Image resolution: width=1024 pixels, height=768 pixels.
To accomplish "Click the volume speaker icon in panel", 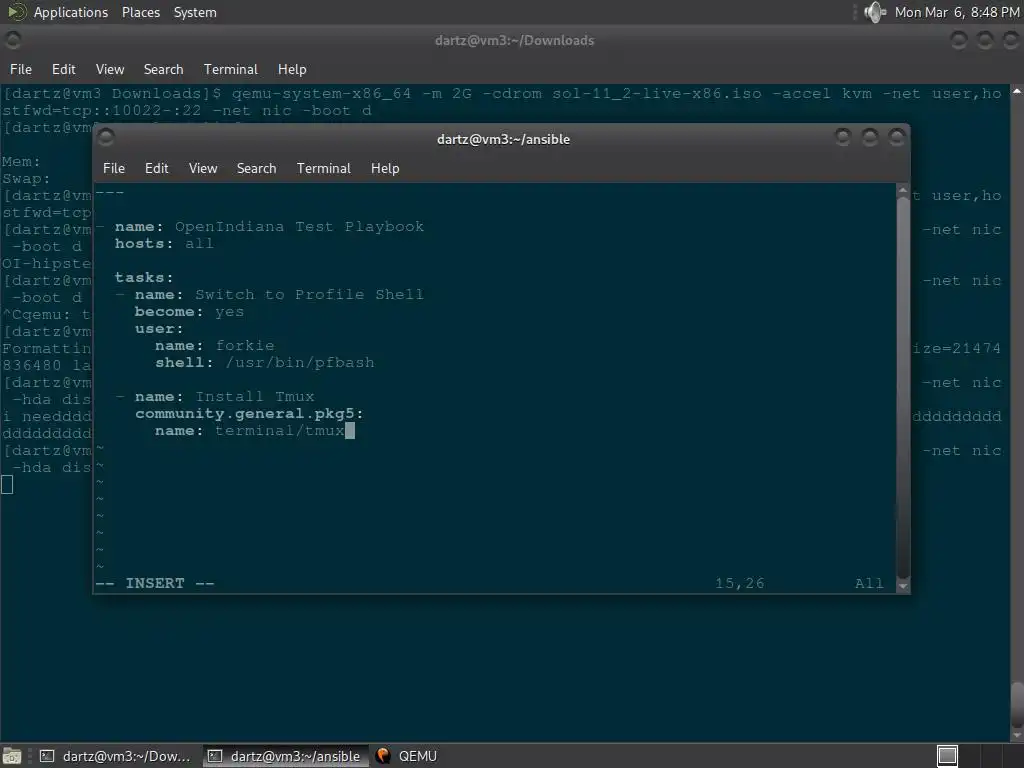I will point(874,12).
